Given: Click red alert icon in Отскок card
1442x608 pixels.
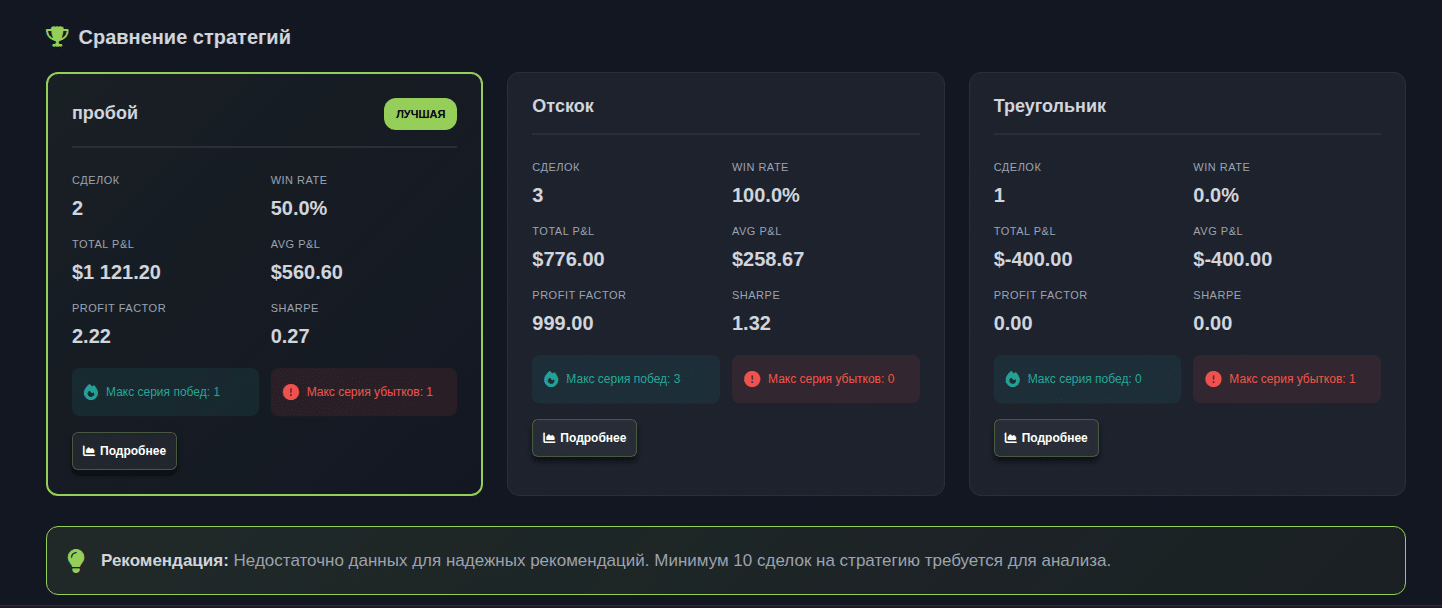Looking at the screenshot, I should [751, 379].
